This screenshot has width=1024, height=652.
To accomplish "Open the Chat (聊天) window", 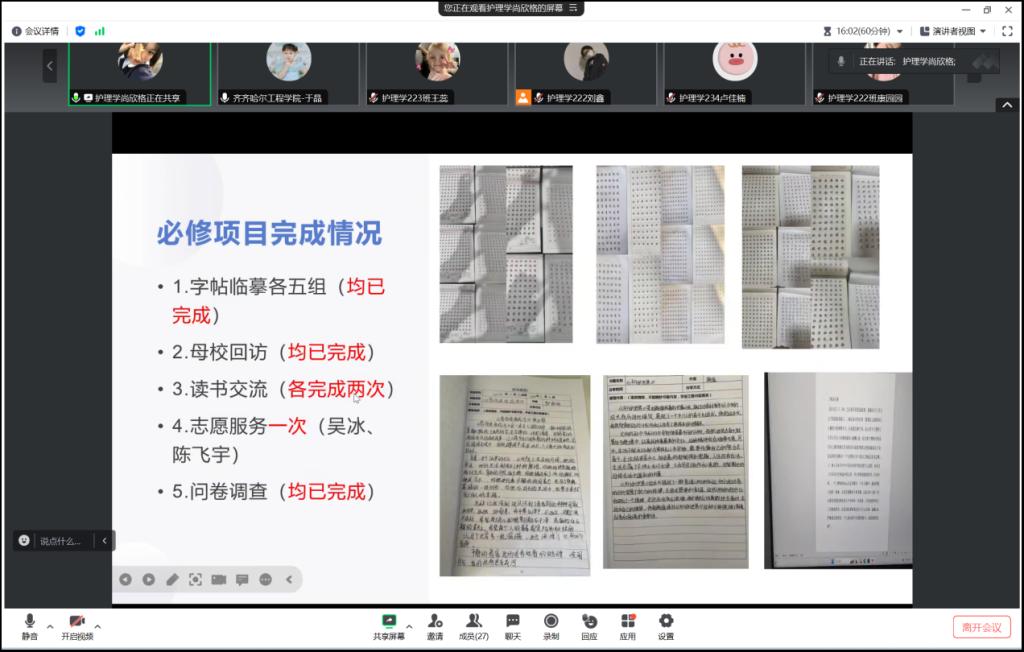I will [x=512, y=626].
